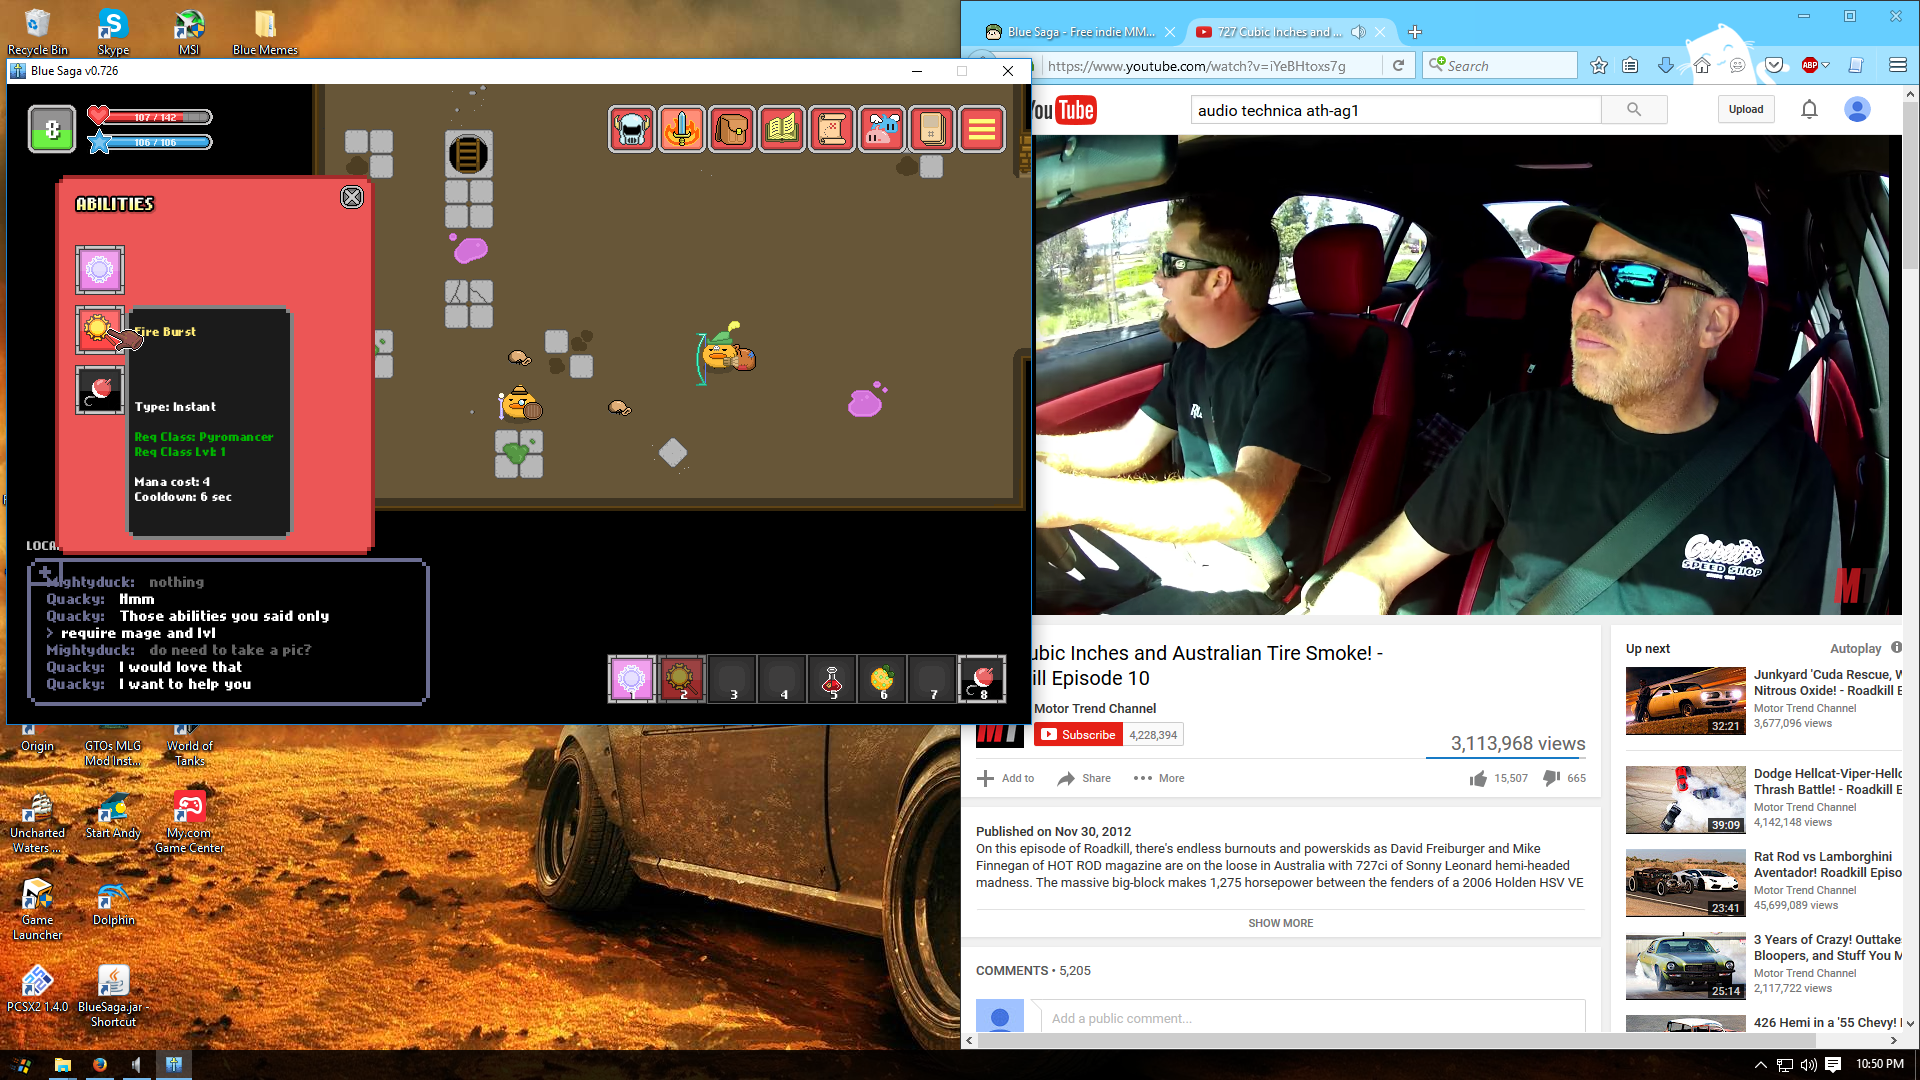Reload the YouTube page
1920x1080 pixels.
(1398, 66)
